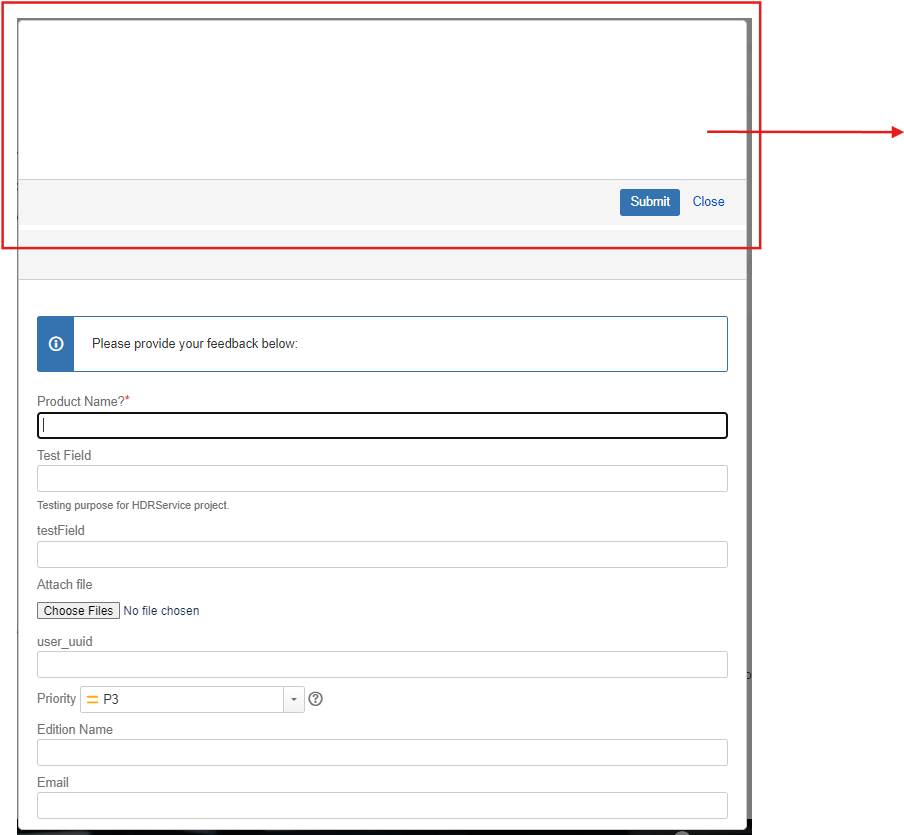
Task: Click 'Testing purpose for HDRService project.' description
Action: 133,505
